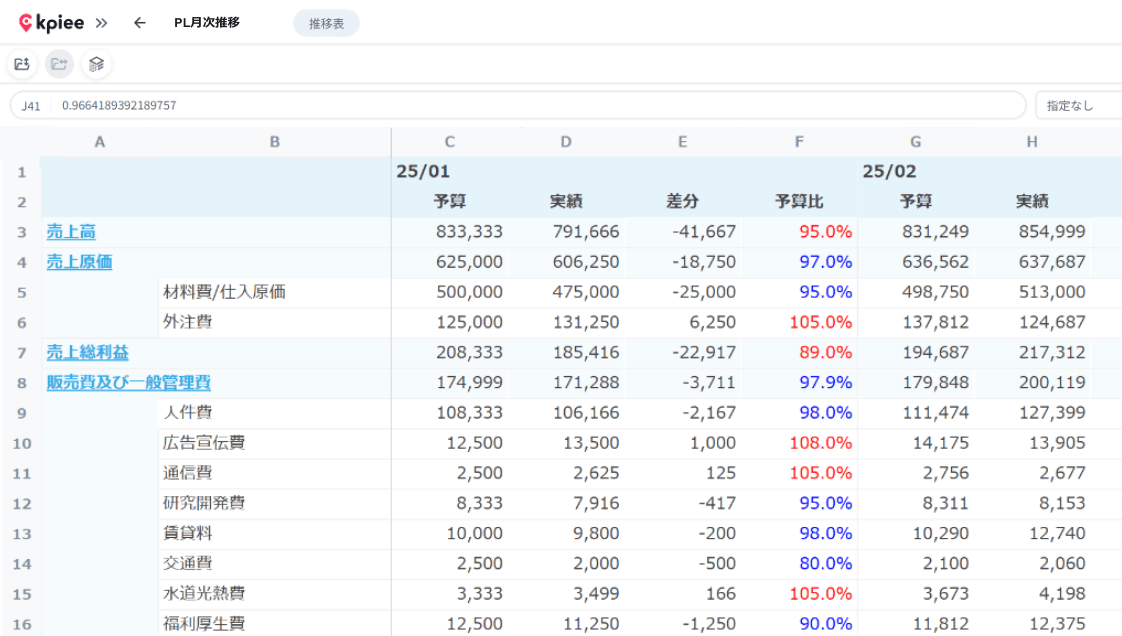Open the 推移表 tab pill

tap(326, 24)
